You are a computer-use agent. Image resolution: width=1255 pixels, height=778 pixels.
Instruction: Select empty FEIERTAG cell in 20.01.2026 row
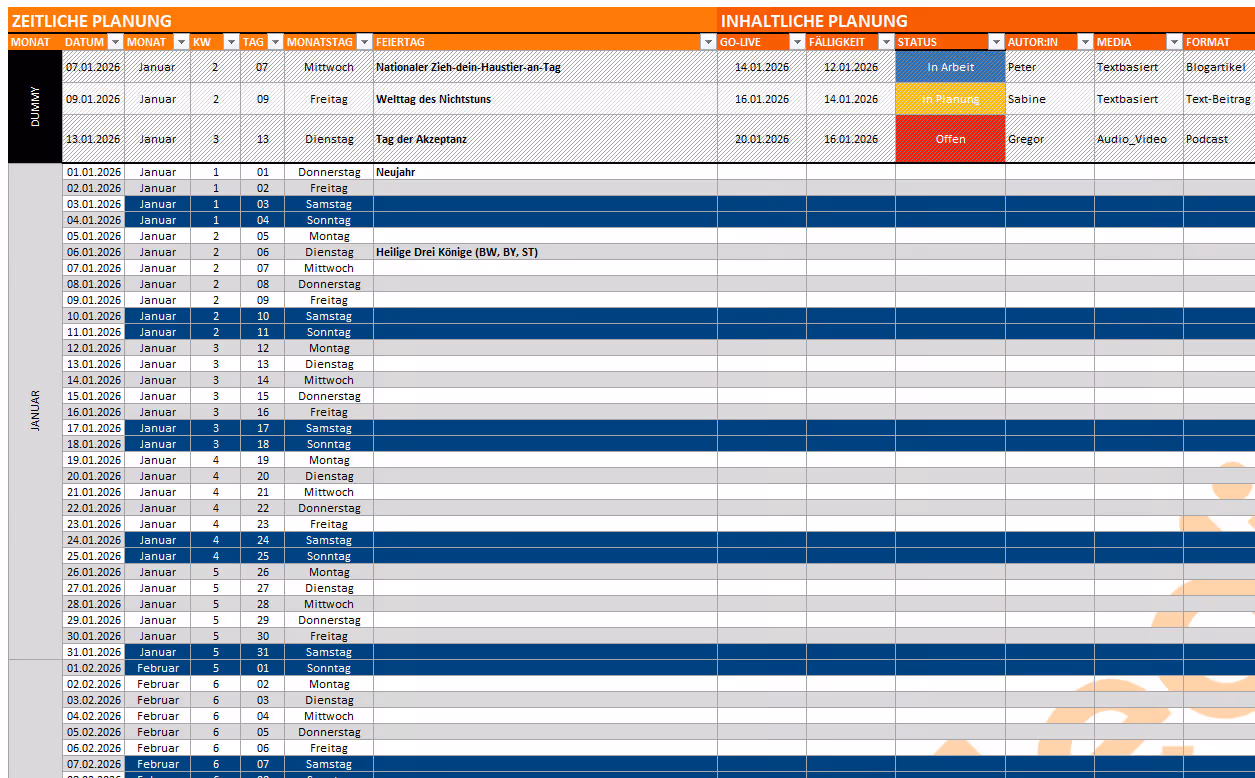coord(545,476)
